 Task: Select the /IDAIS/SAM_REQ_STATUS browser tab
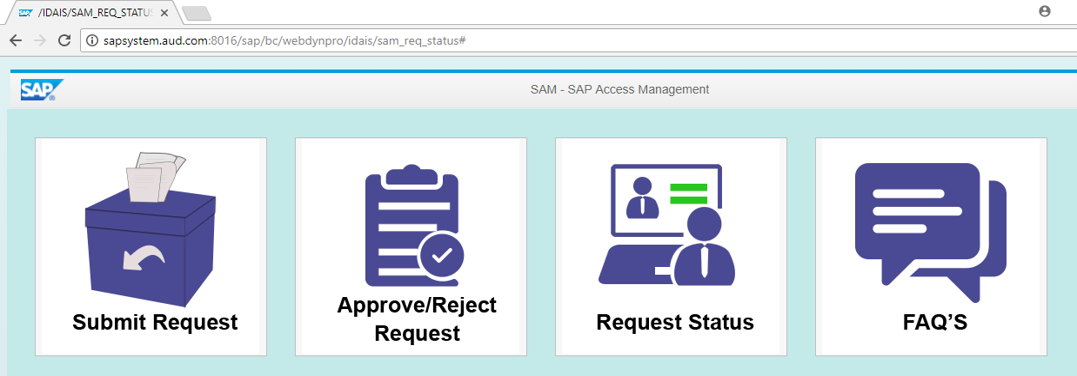click(93, 13)
